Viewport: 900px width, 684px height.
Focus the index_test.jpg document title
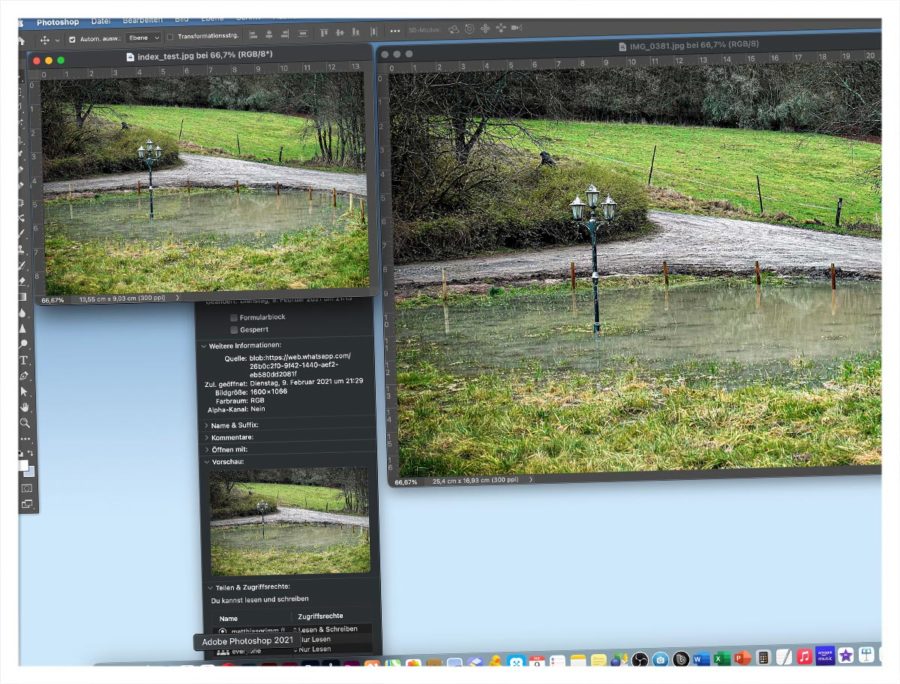click(x=205, y=56)
